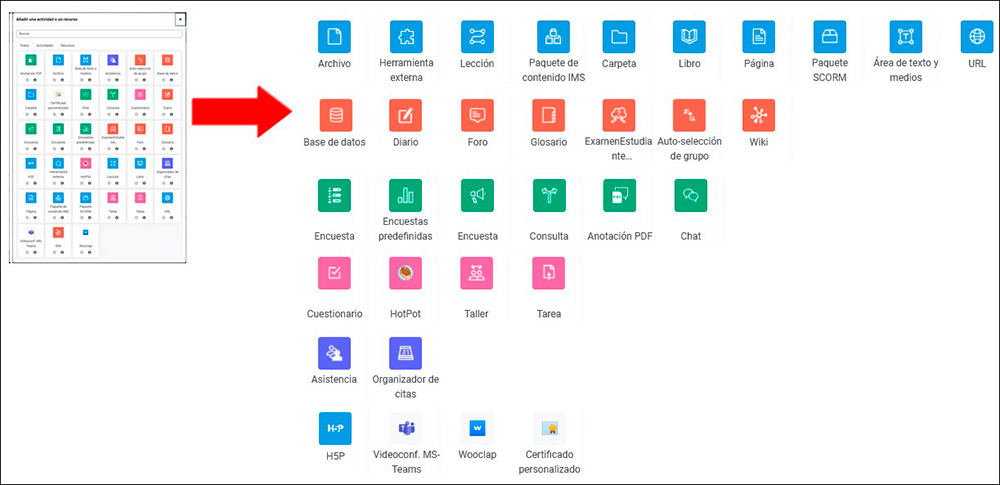Image resolution: width=1000 pixels, height=485 pixels.
Task: Choose the large Wooclap icon
Action: tap(477, 428)
